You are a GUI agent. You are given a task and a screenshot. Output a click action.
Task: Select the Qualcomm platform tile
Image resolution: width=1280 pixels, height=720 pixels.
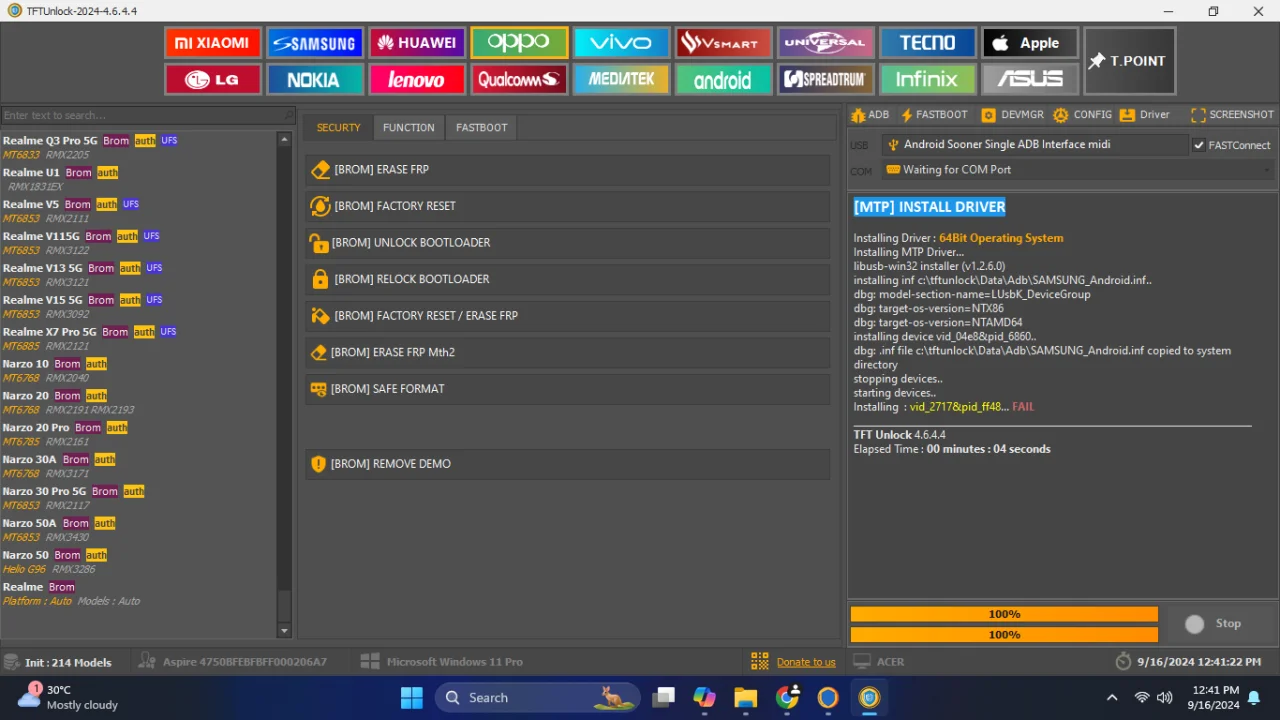pos(519,79)
